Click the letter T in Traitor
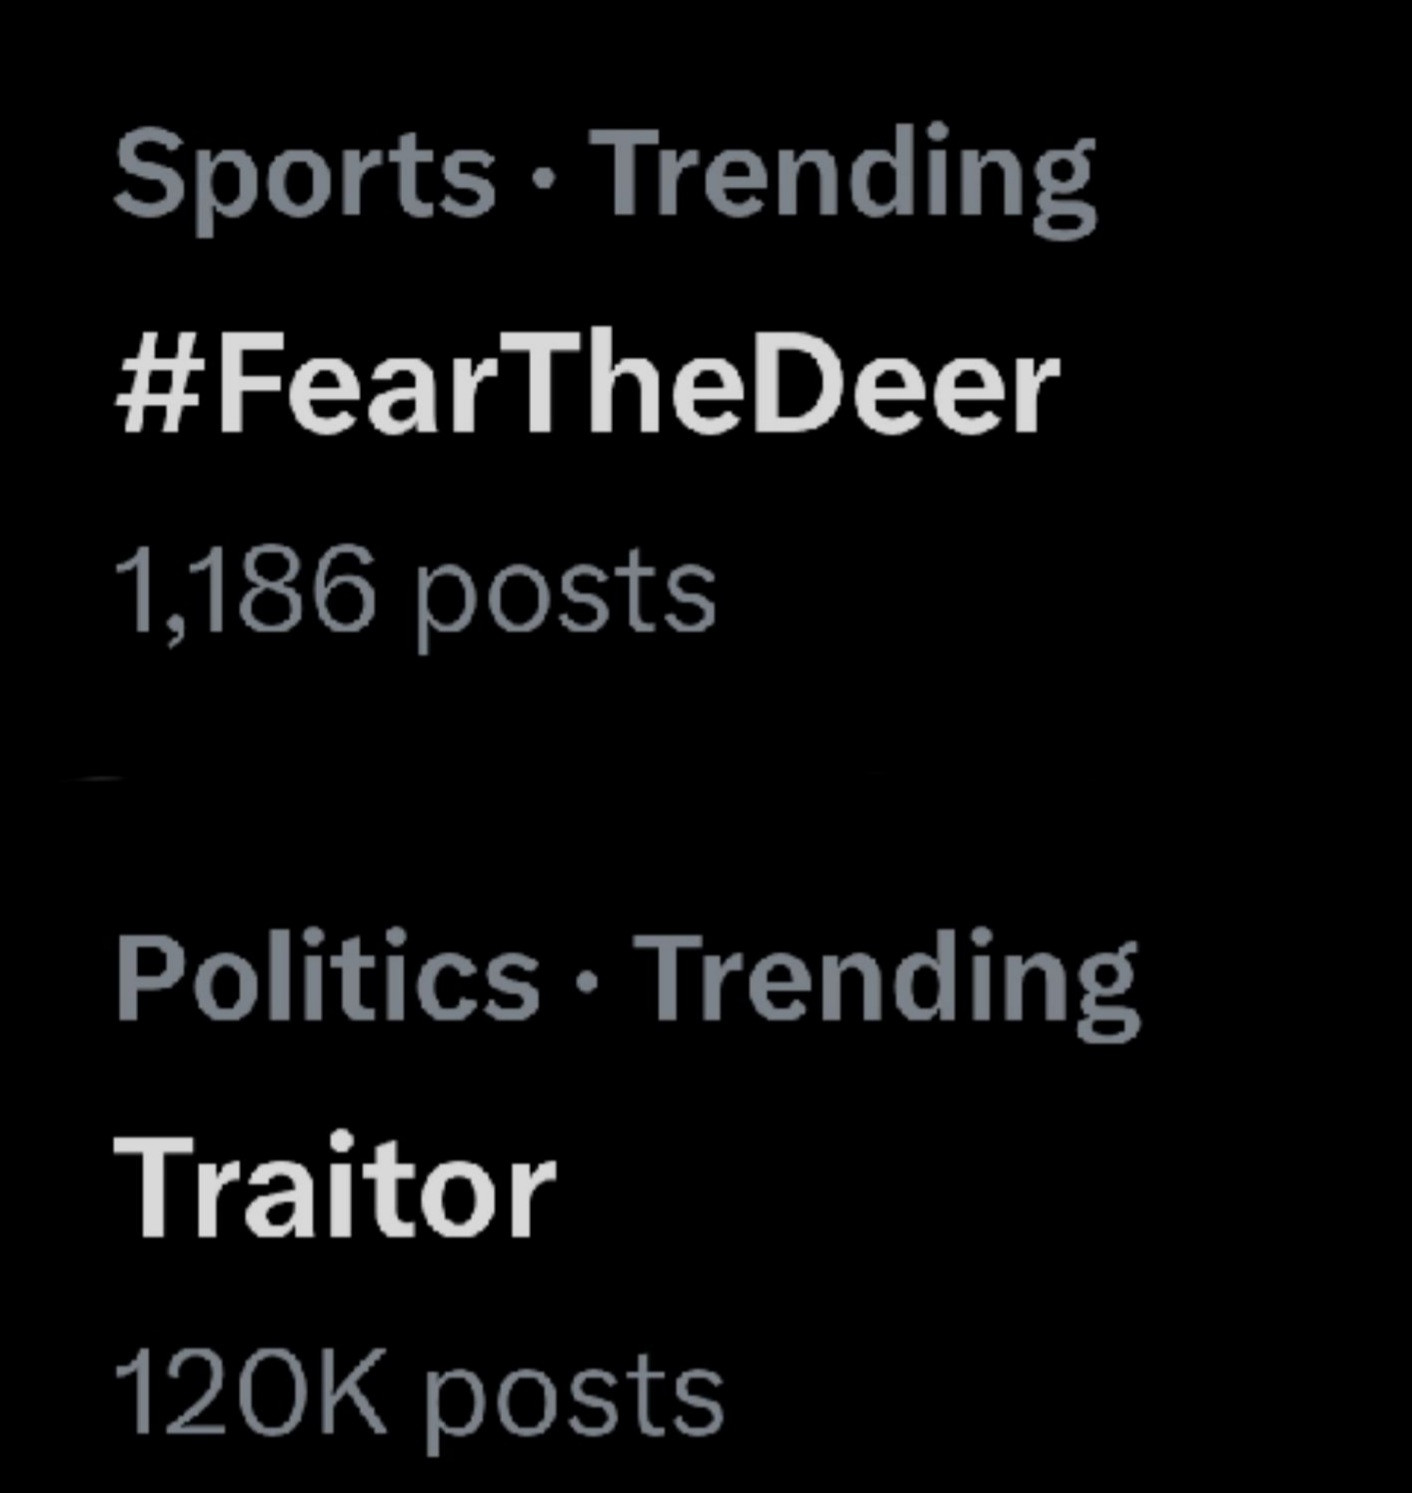This screenshot has width=1412, height=1493. click(x=155, y=1188)
